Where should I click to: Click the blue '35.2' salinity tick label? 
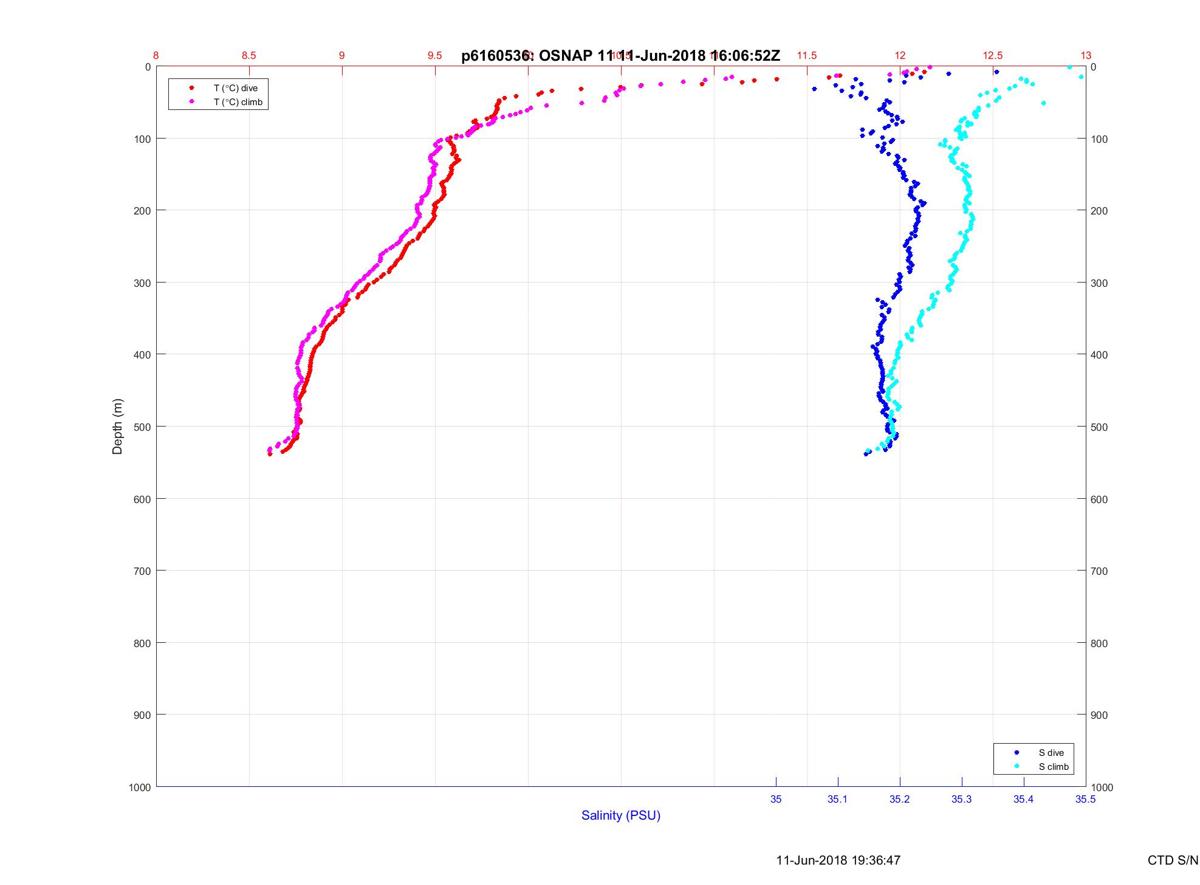point(900,800)
